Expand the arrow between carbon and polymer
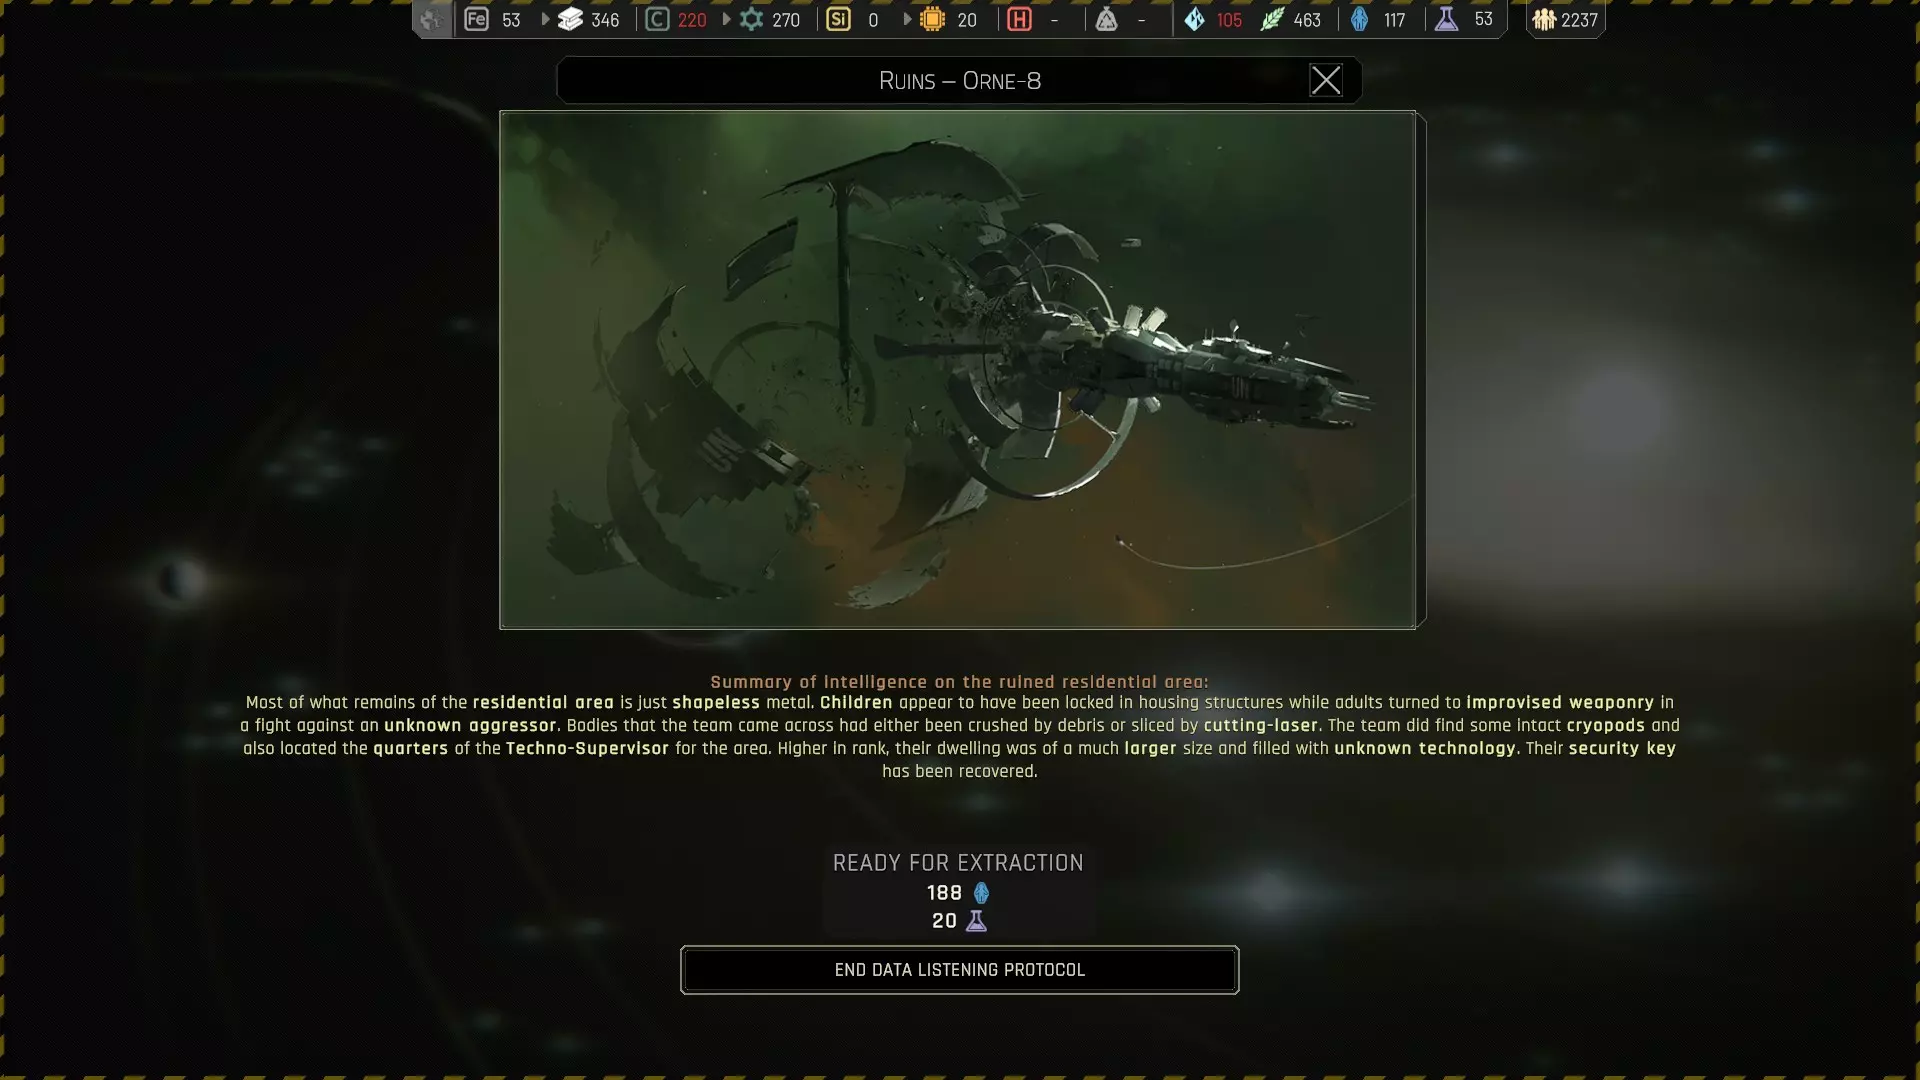The width and height of the screenshot is (1920, 1080). point(726,19)
